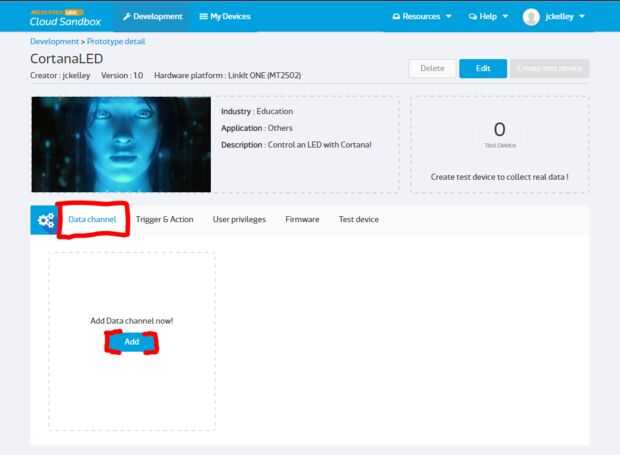Click the Delete prototype button

pos(433,68)
